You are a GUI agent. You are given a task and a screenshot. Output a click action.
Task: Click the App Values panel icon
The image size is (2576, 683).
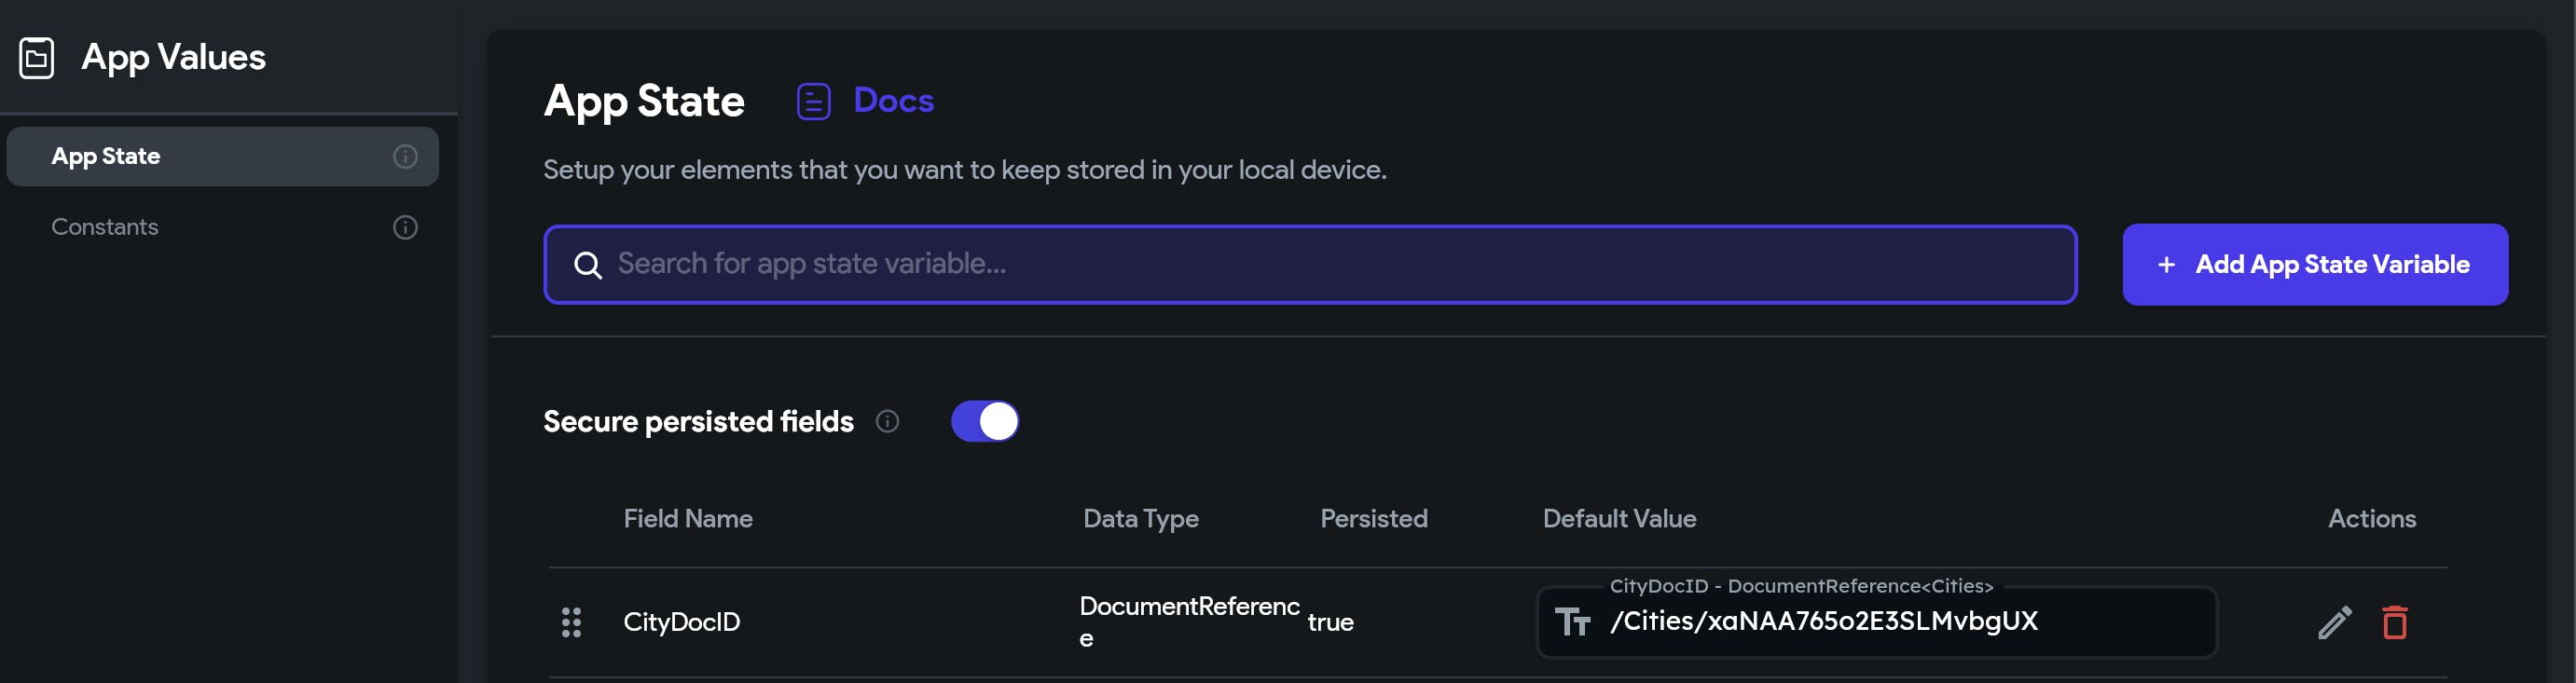point(37,58)
